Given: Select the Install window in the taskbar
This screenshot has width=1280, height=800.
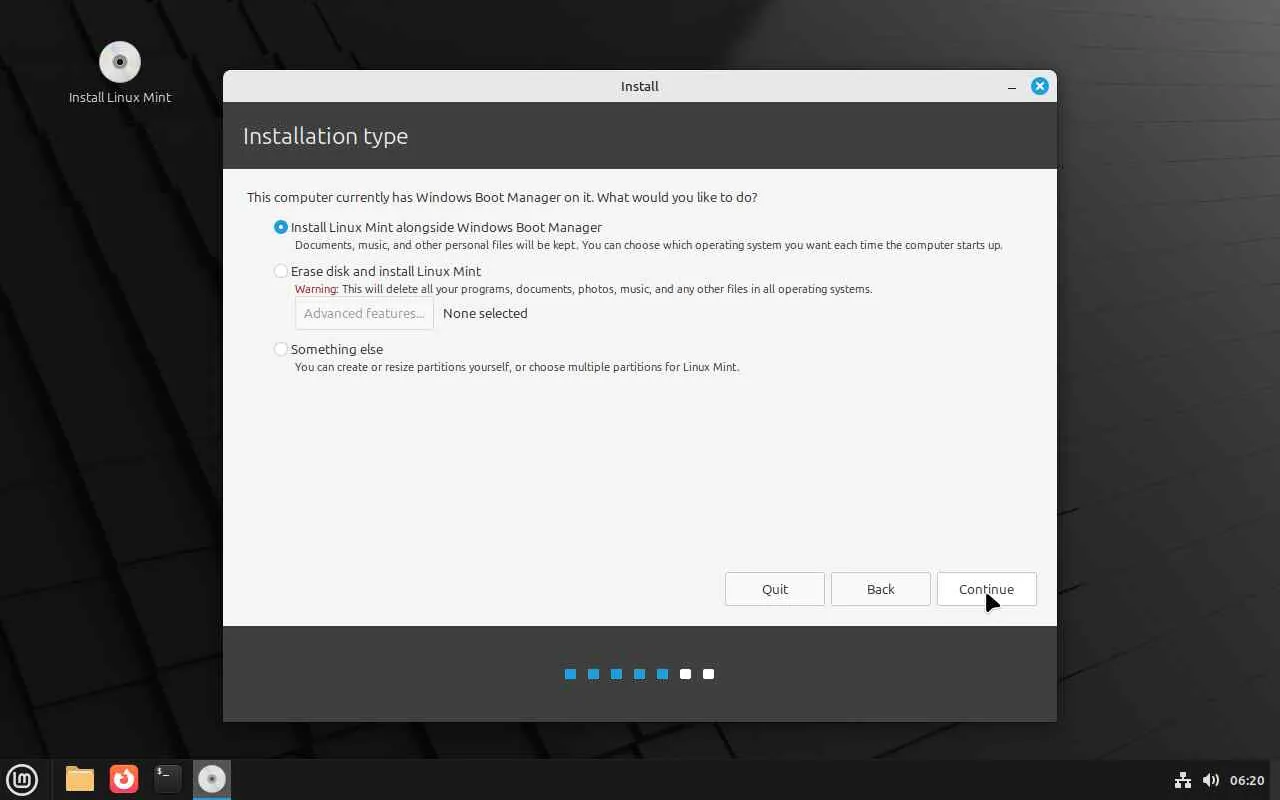Looking at the screenshot, I should [x=212, y=779].
